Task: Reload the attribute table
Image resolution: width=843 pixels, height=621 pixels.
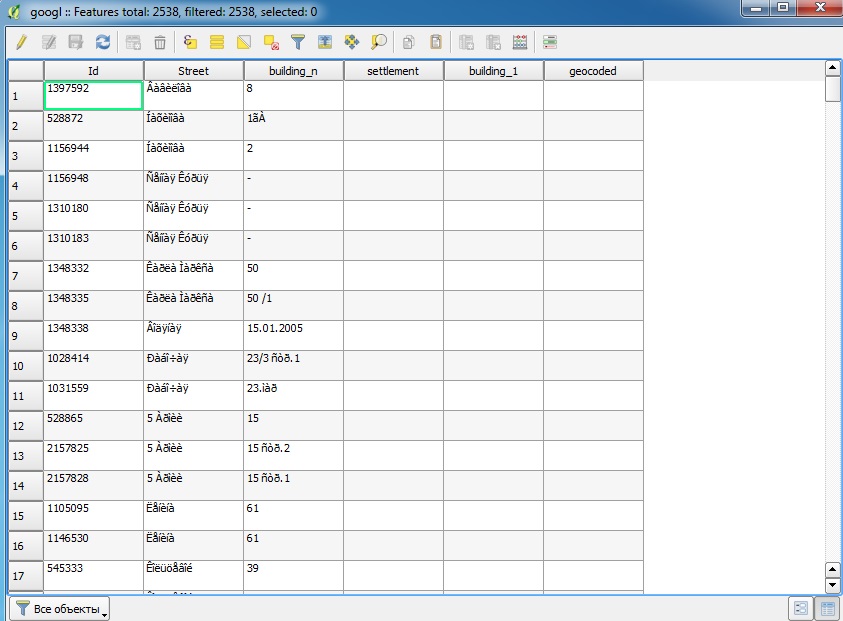Action: 103,42
